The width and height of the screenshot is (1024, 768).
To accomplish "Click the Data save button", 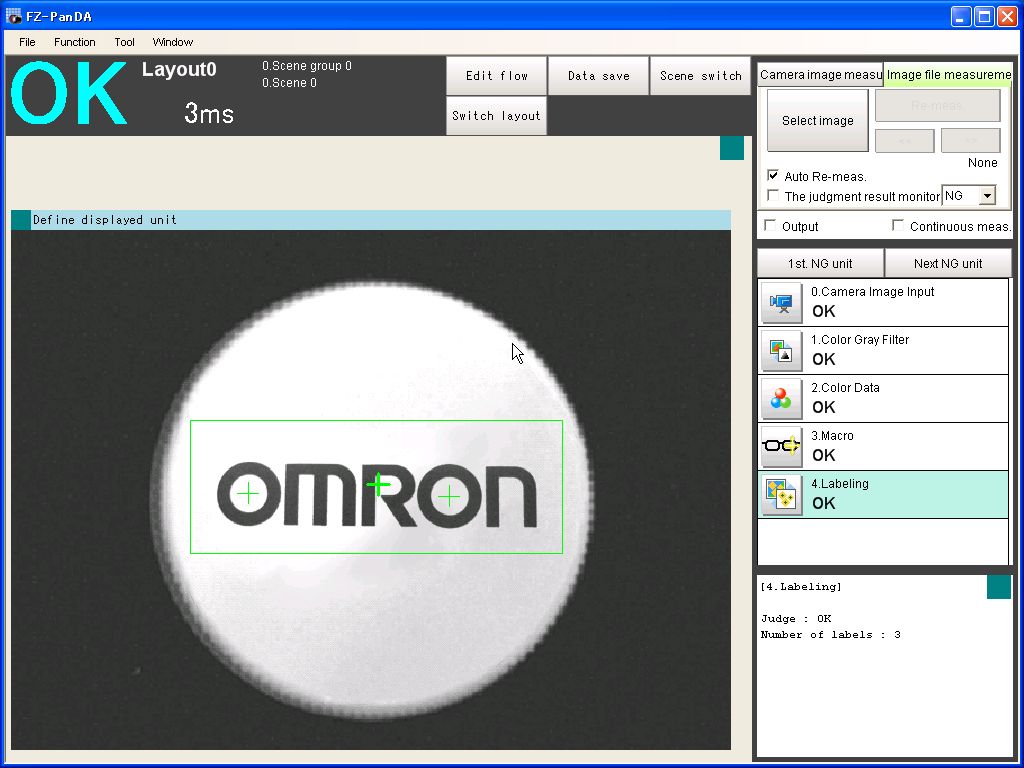I will [598, 76].
